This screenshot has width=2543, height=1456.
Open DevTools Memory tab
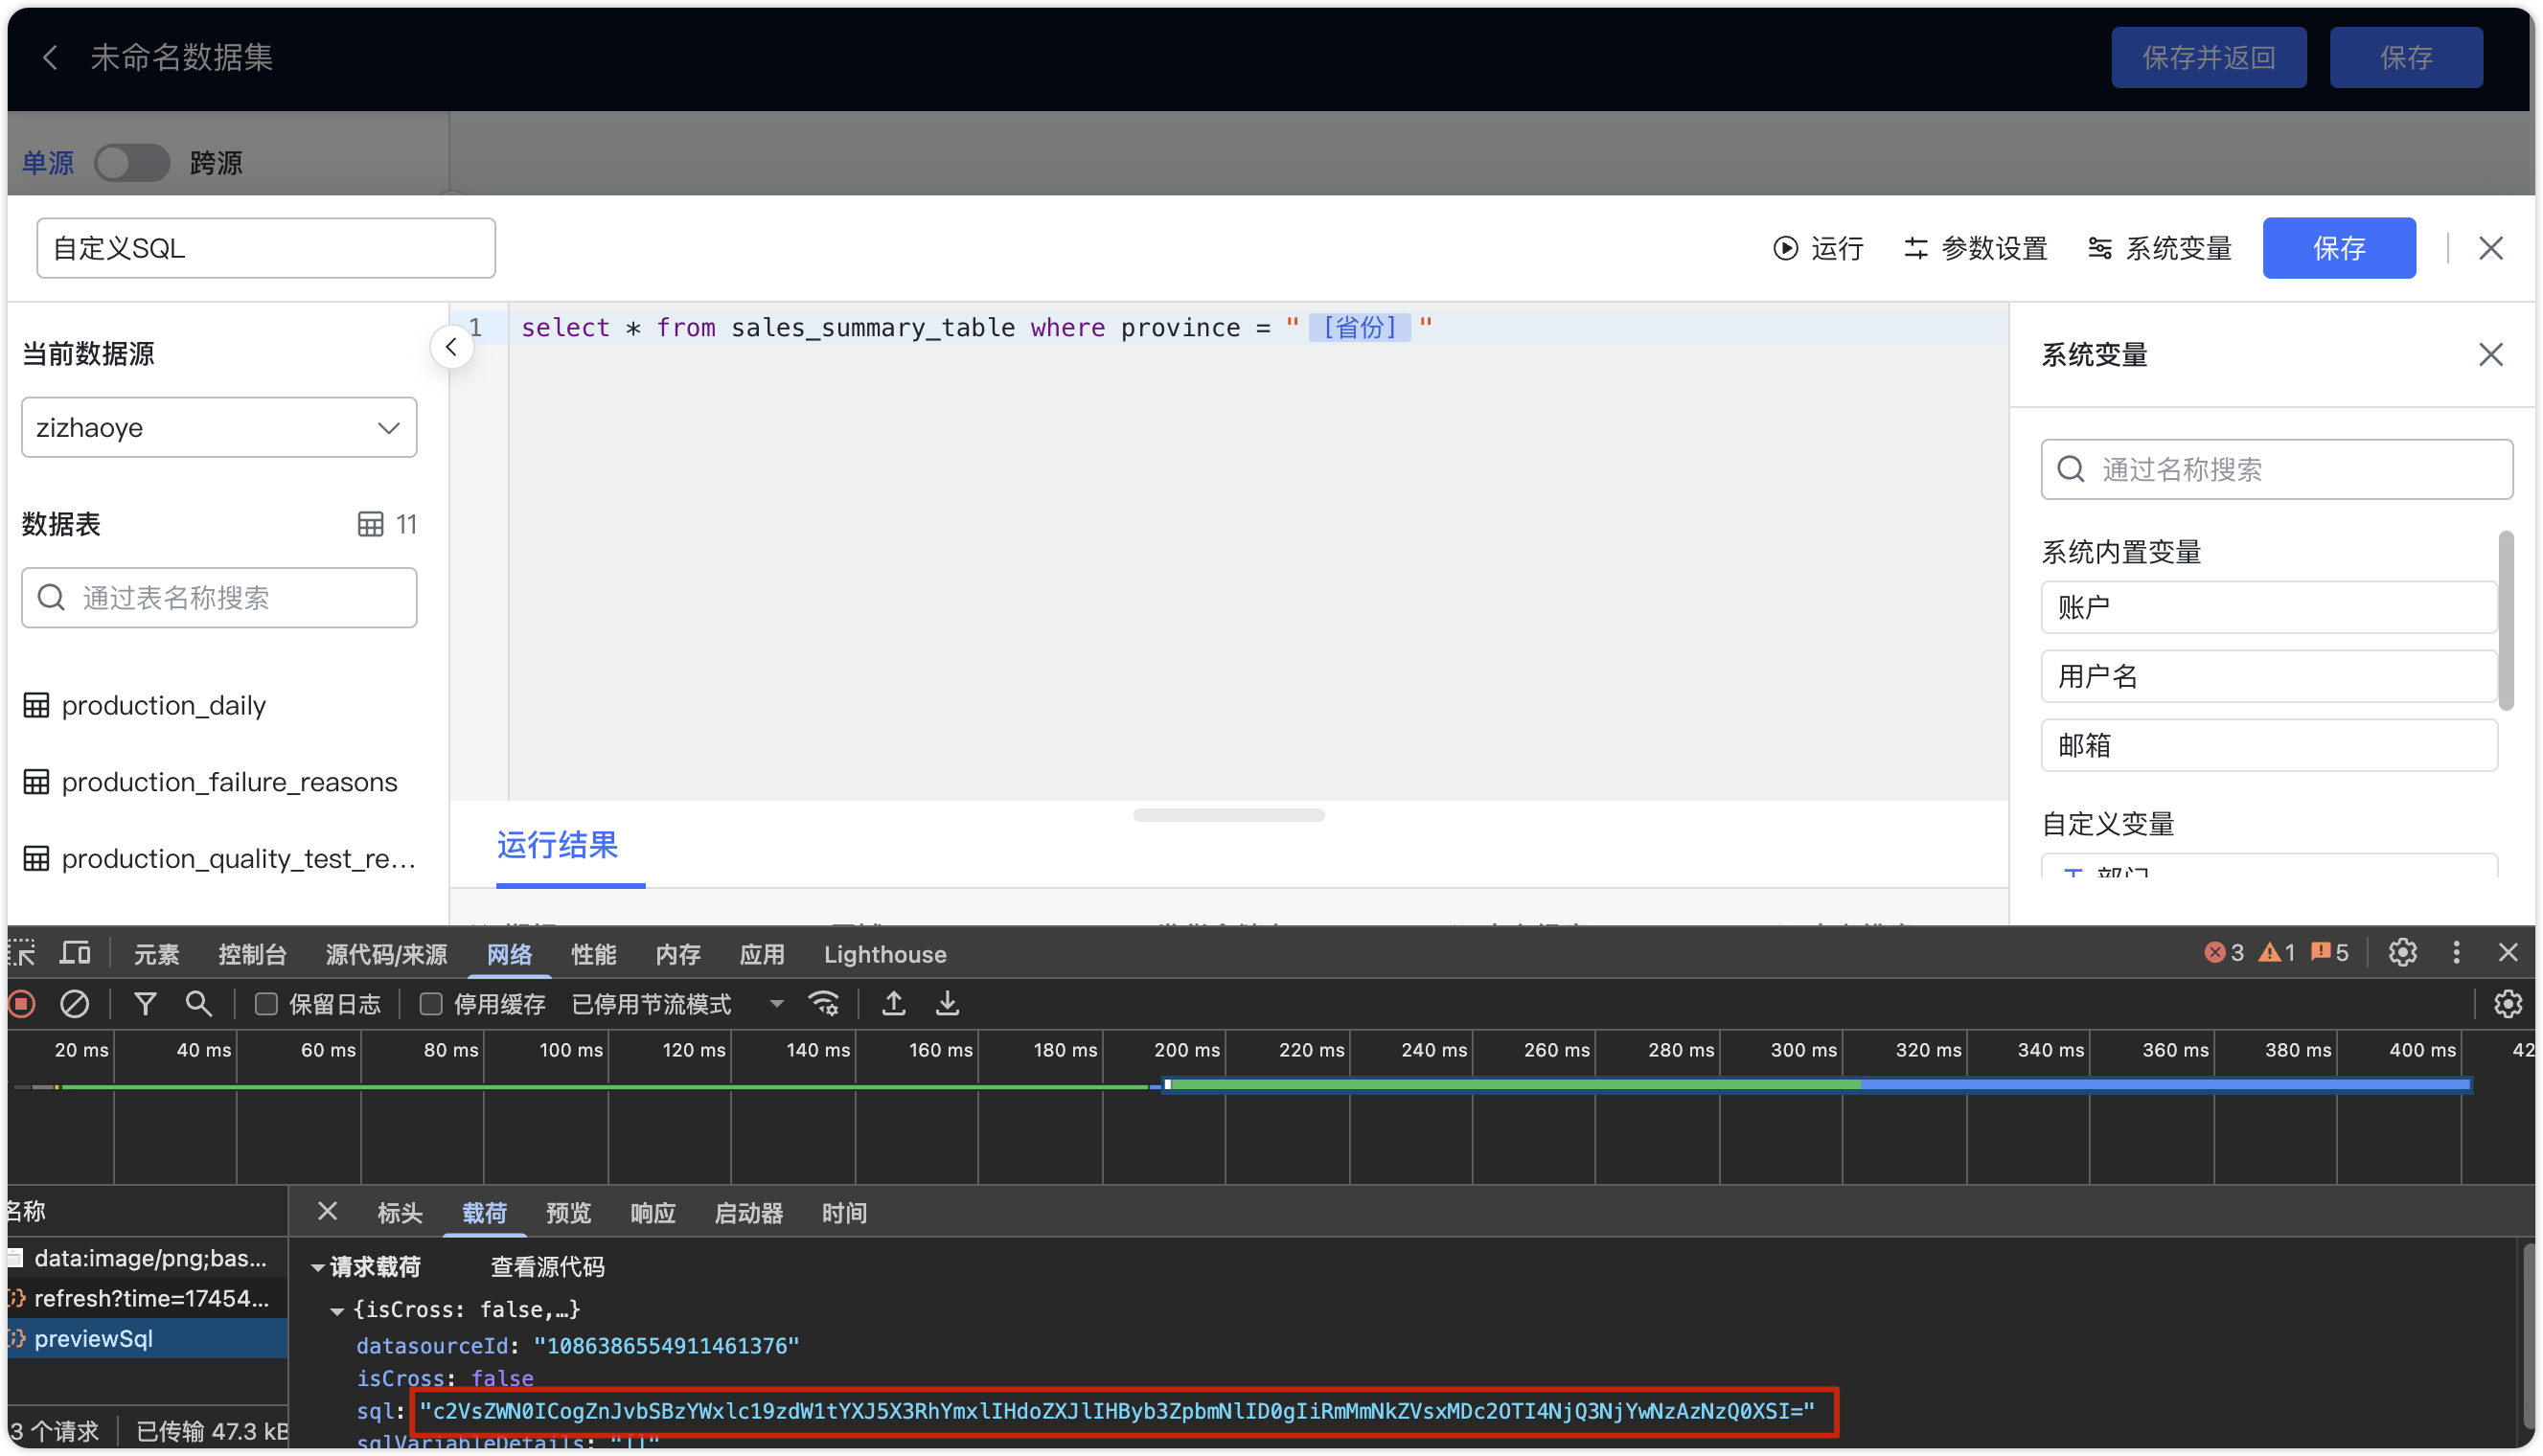pyautogui.click(x=678, y=954)
